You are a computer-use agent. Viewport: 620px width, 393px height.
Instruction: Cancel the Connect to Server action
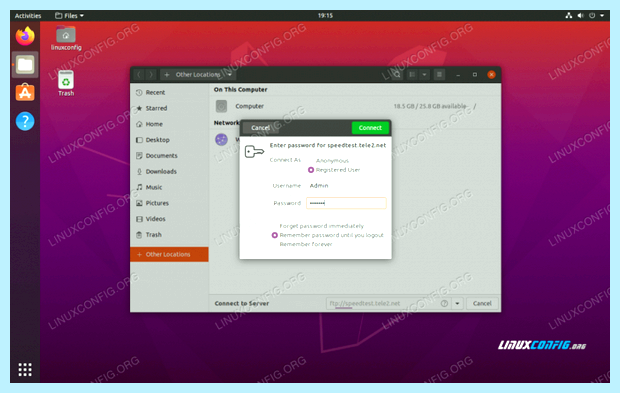point(482,303)
